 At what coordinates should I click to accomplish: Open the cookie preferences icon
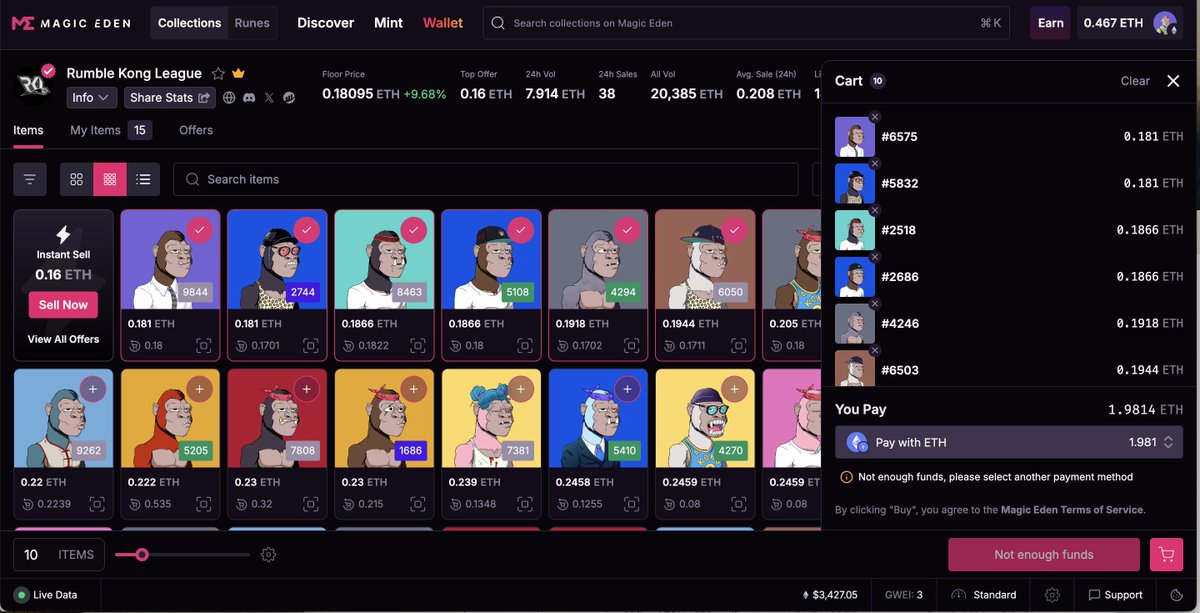point(1176,595)
